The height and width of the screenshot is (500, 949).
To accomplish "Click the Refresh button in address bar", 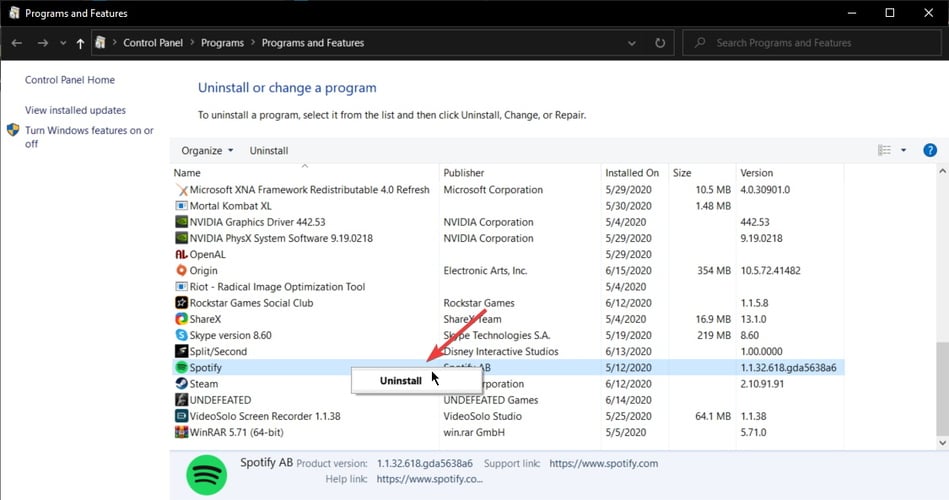I will tap(660, 43).
